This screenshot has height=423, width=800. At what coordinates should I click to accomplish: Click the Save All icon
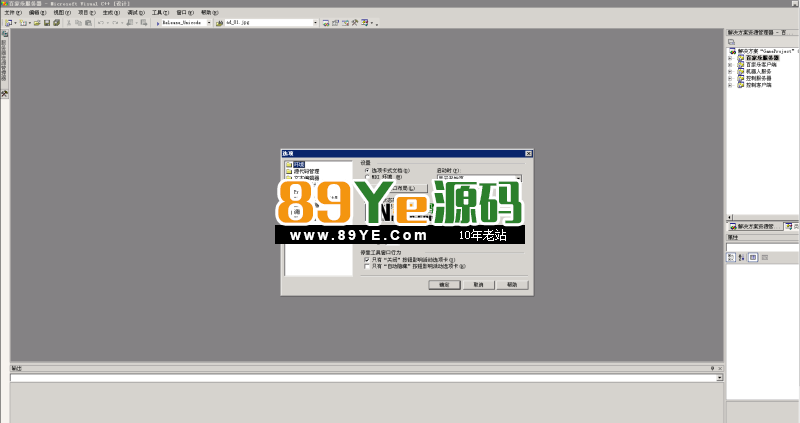pos(57,23)
